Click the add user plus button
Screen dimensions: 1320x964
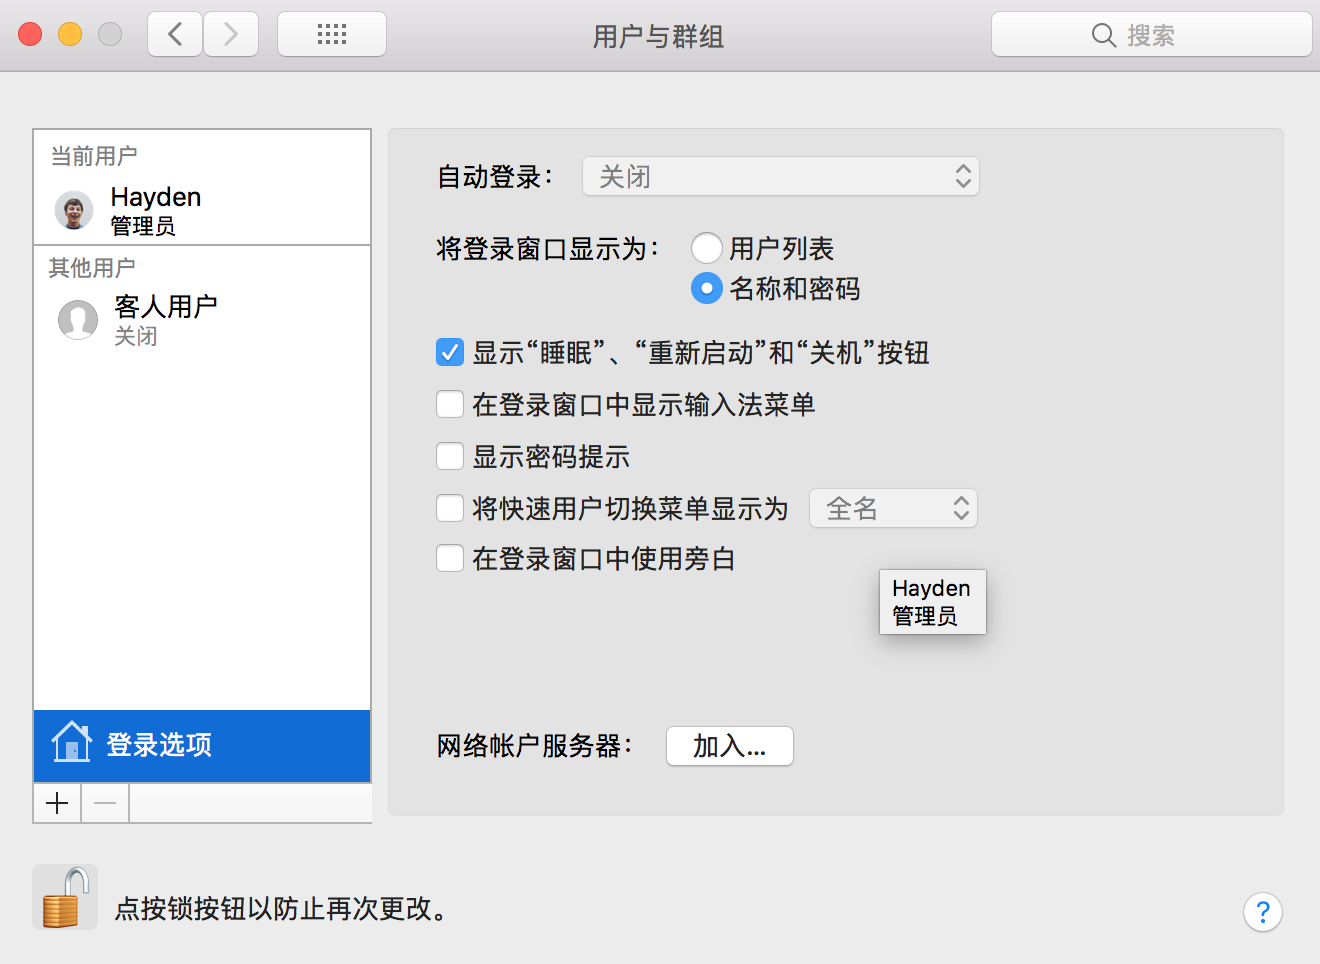57,803
